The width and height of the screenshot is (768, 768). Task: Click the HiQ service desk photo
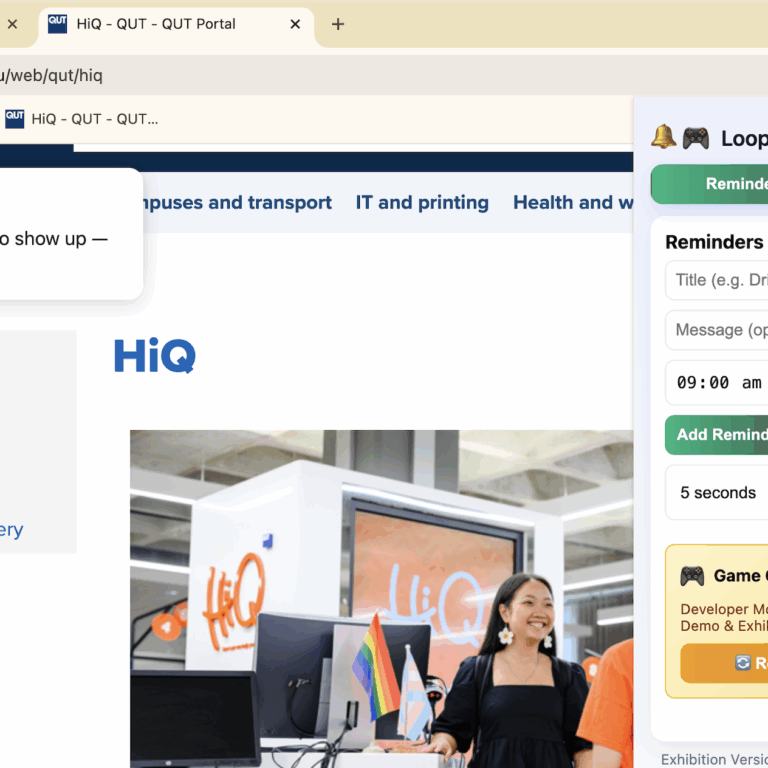pos(380,598)
